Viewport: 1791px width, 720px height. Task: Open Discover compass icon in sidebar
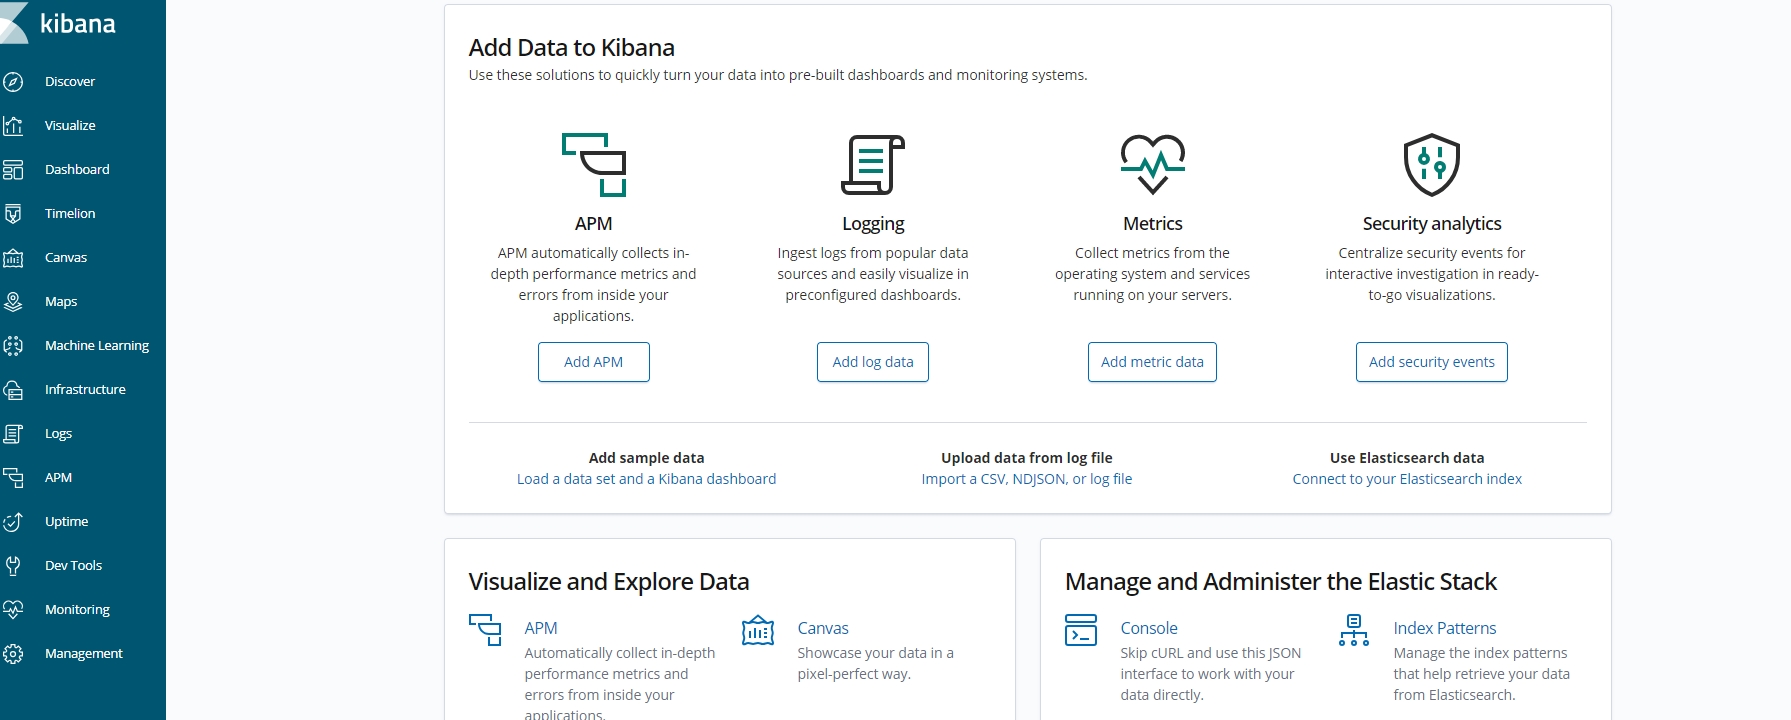(13, 82)
